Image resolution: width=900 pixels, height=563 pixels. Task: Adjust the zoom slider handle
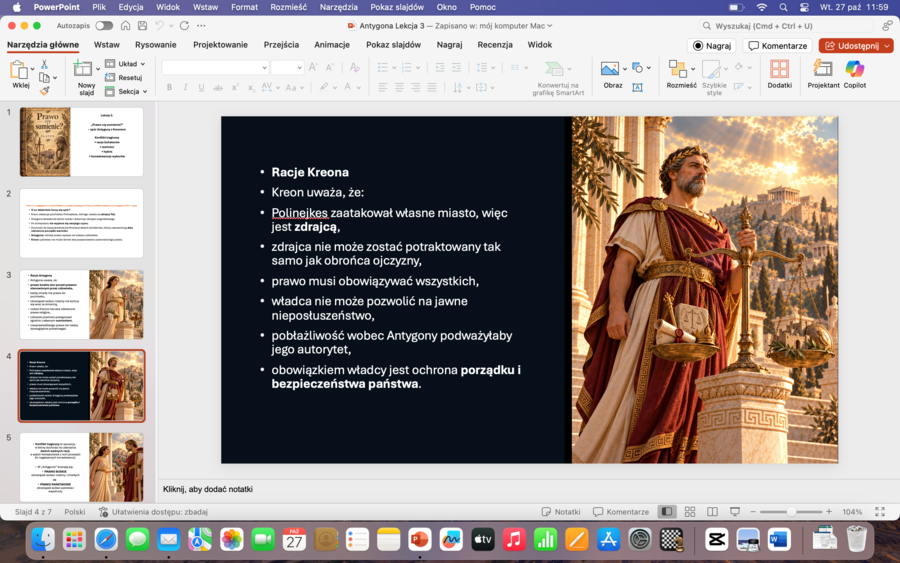click(x=791, y=511)
